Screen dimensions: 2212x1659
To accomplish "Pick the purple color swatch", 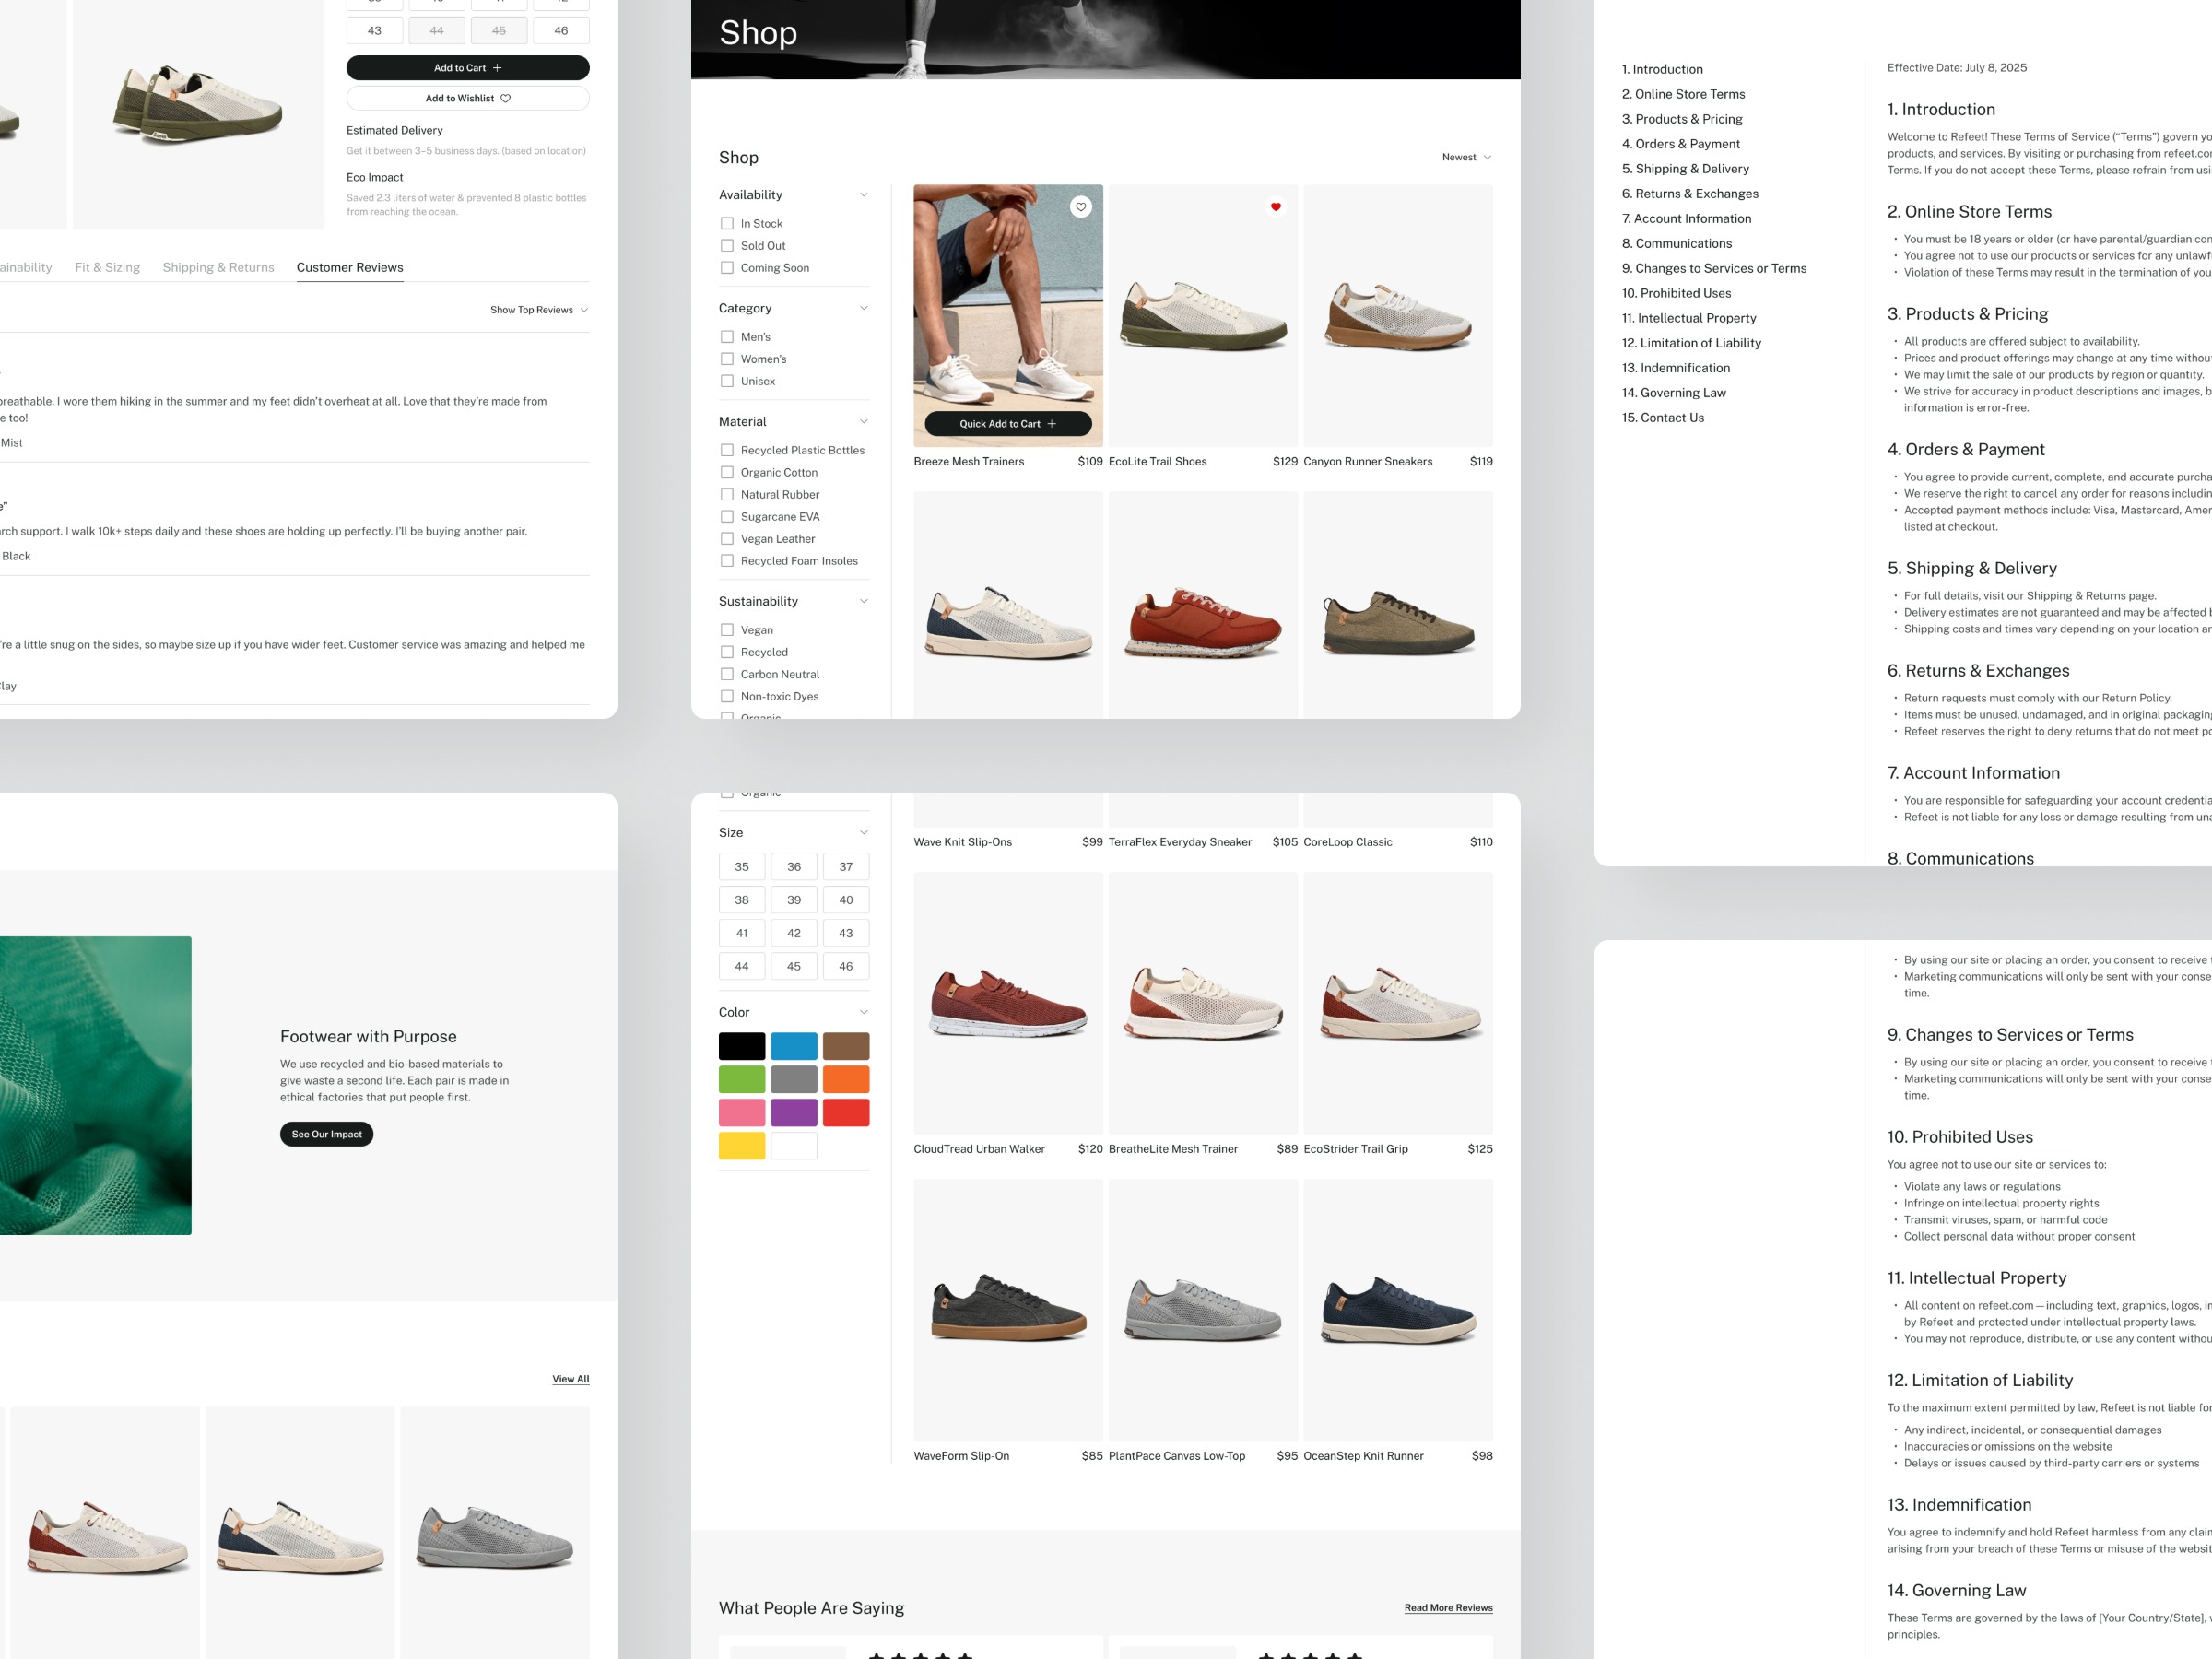I will [x=793, y=1112].
